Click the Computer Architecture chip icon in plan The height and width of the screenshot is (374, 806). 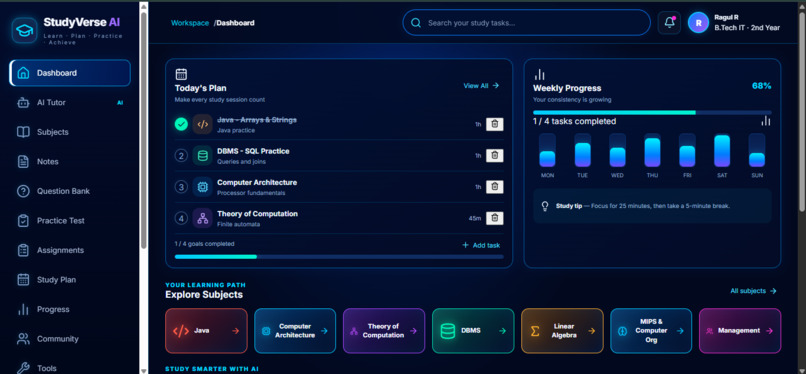tap(203, 187)
